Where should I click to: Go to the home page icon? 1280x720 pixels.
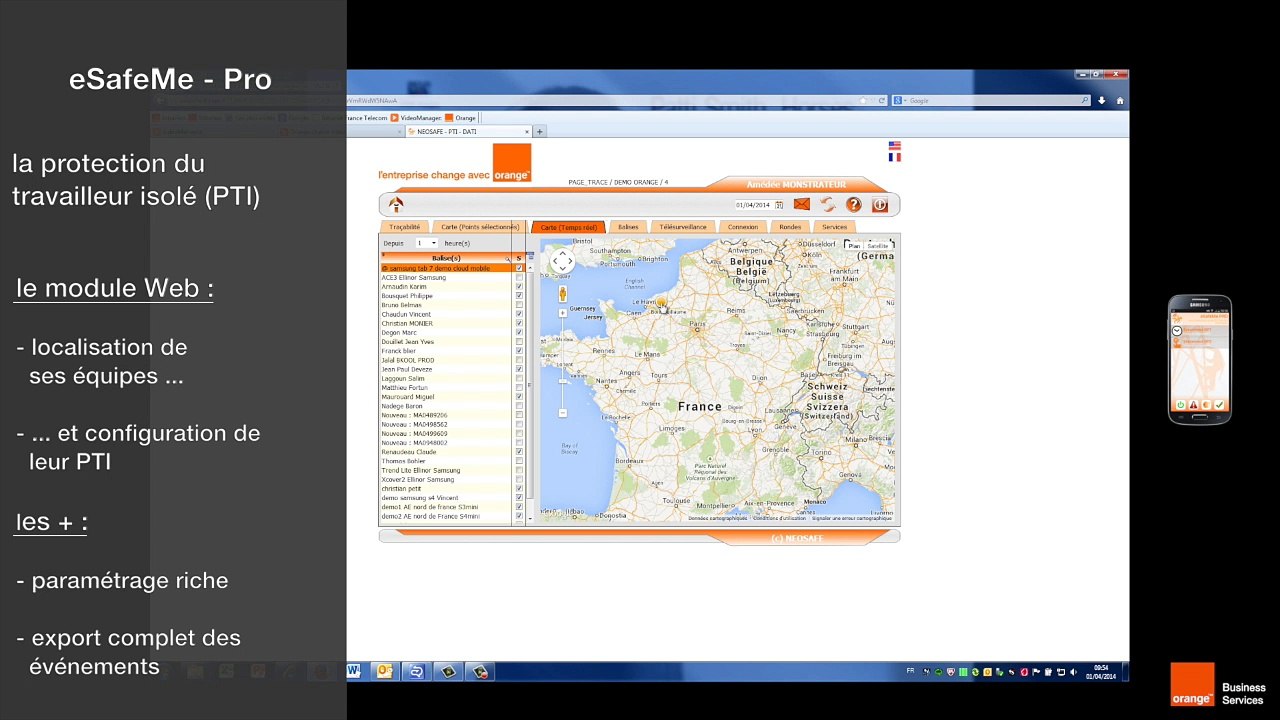pos(396,204)
